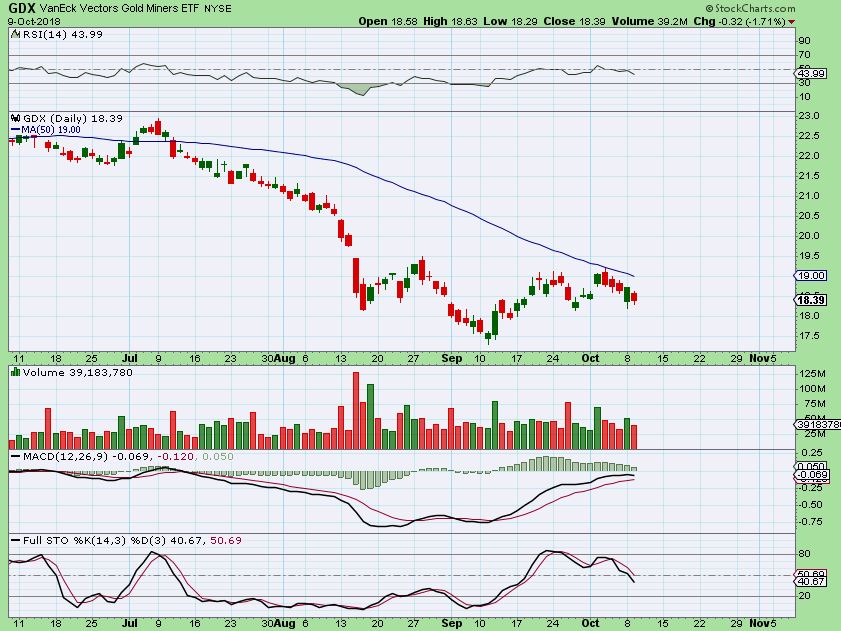Viewport: 841px width, 631px height.
Task: Click the GDX ticker symbol in the header
Action: click(x=21, y=9)
